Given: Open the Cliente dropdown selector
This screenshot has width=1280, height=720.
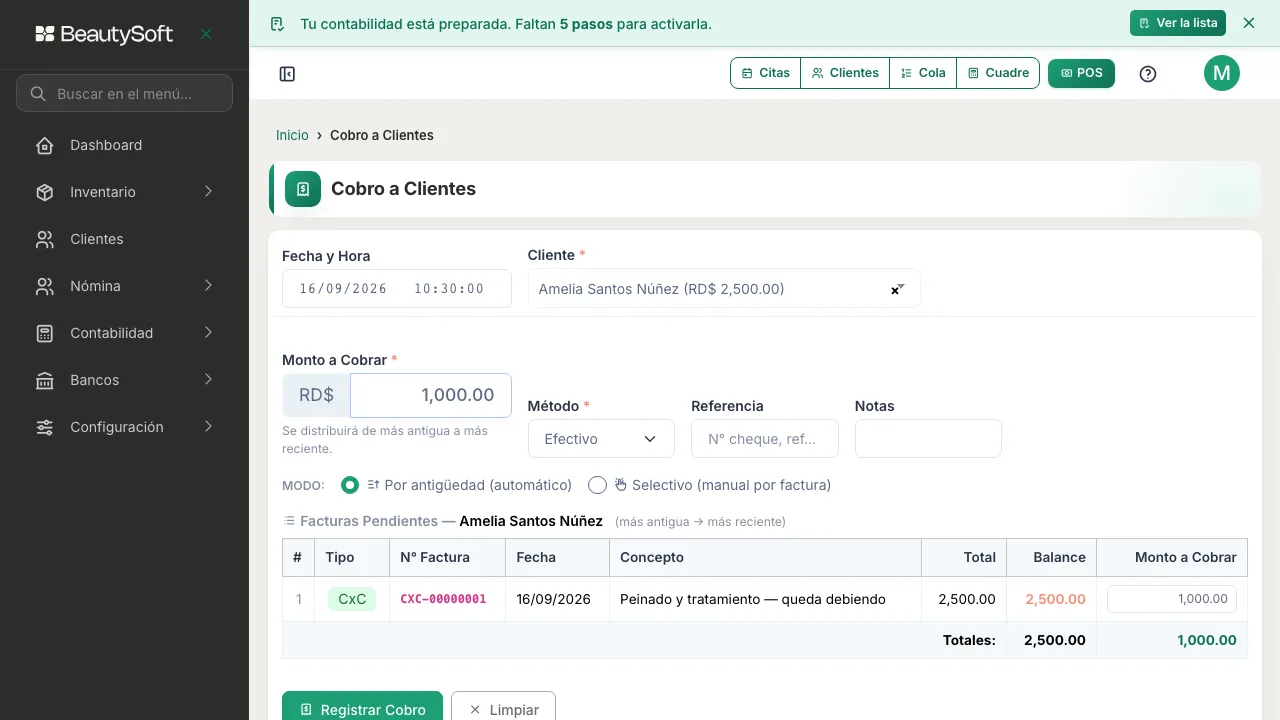Looking at the screenshot, I should click(724, 288).
